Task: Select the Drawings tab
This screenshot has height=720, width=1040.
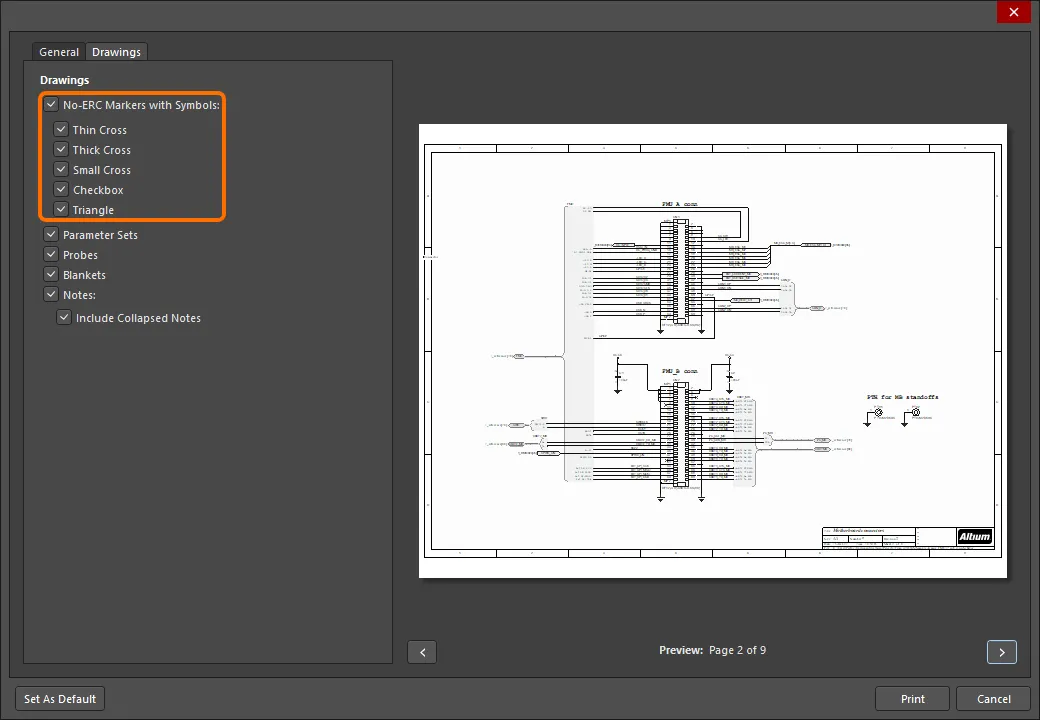Action: click(116, 52)
